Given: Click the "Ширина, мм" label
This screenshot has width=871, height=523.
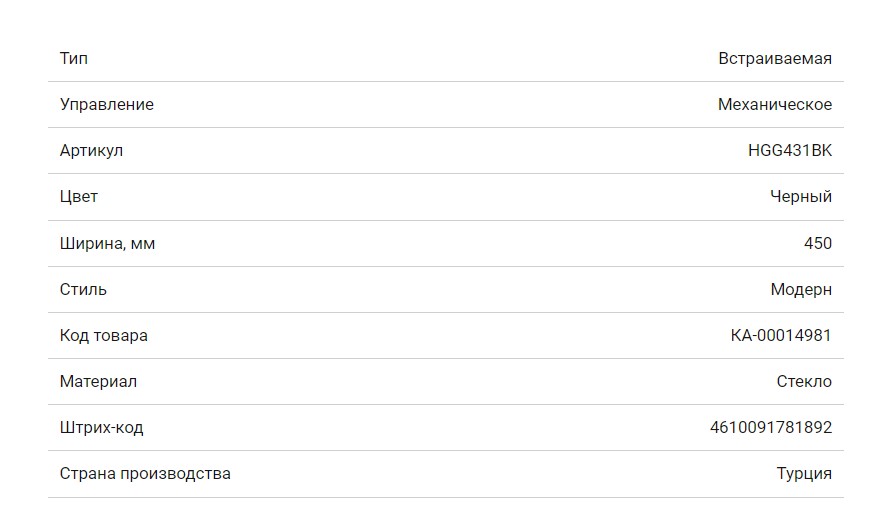Looking at the screenshot, I should pyautogui.click(x=107, y=243).
